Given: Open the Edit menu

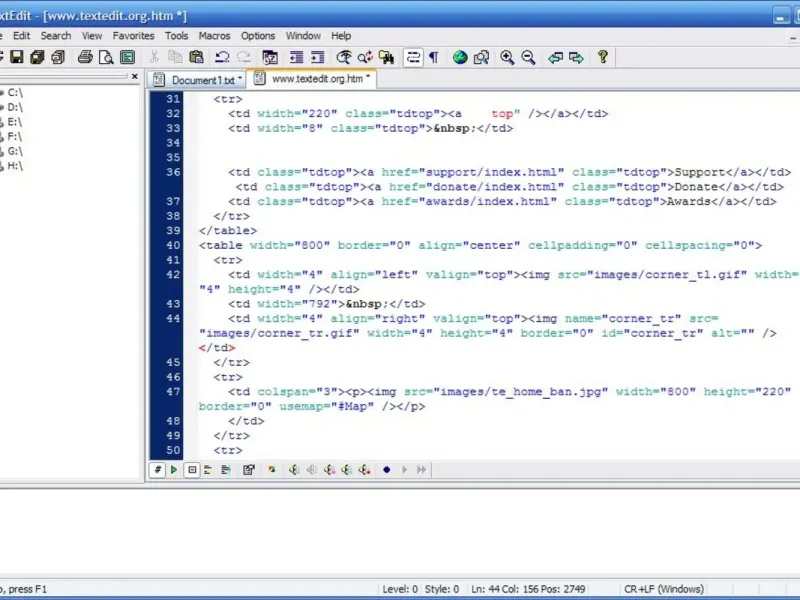Looking at the screenshot, I should pos(21,36).
